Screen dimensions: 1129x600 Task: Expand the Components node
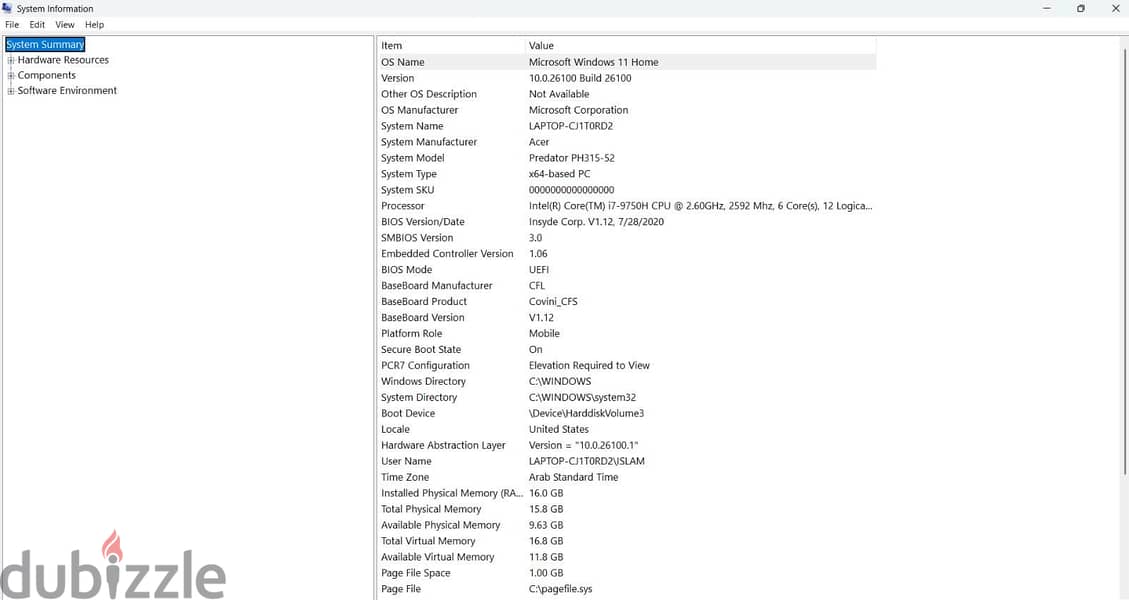coord(11,76)
